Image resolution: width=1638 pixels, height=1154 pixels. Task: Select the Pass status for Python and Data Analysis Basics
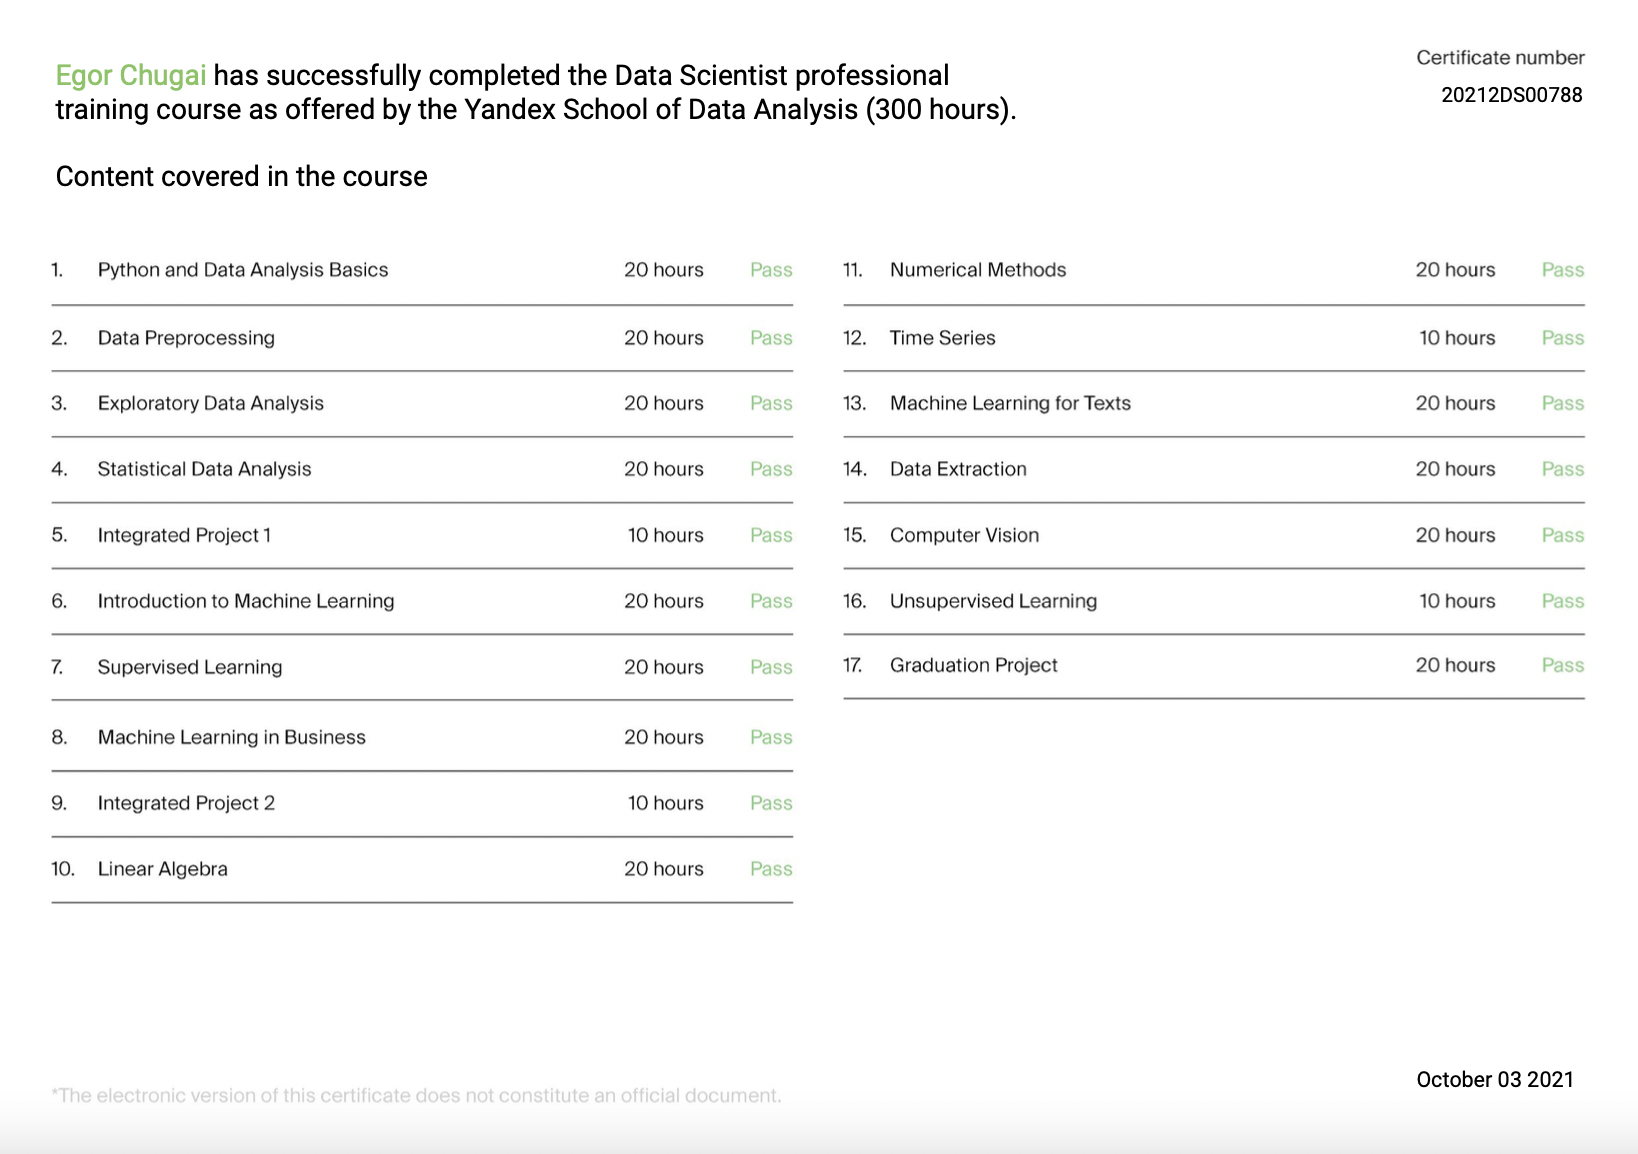770,270
